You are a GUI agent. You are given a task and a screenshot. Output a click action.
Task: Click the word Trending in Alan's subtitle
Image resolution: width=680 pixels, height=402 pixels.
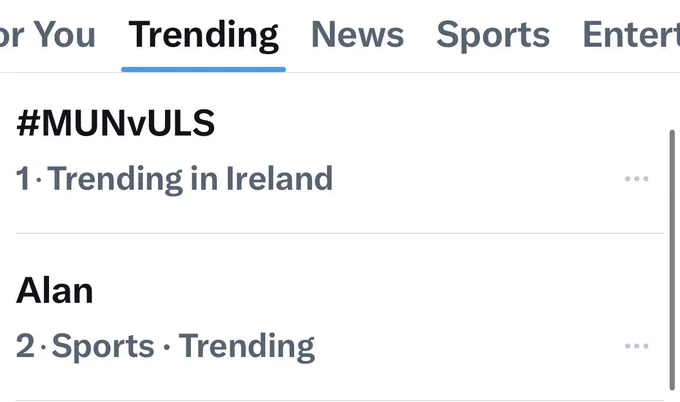[247, 346]
